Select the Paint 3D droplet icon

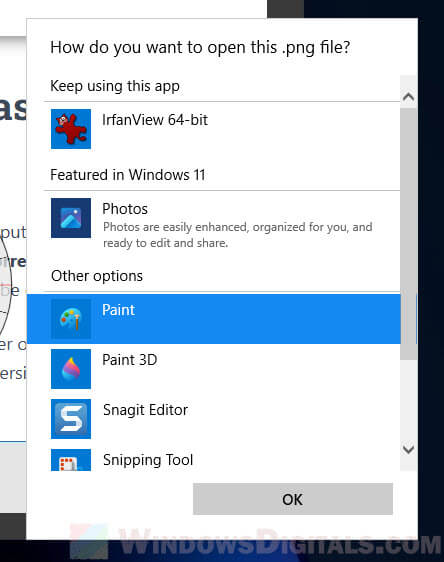coord(71,369)
